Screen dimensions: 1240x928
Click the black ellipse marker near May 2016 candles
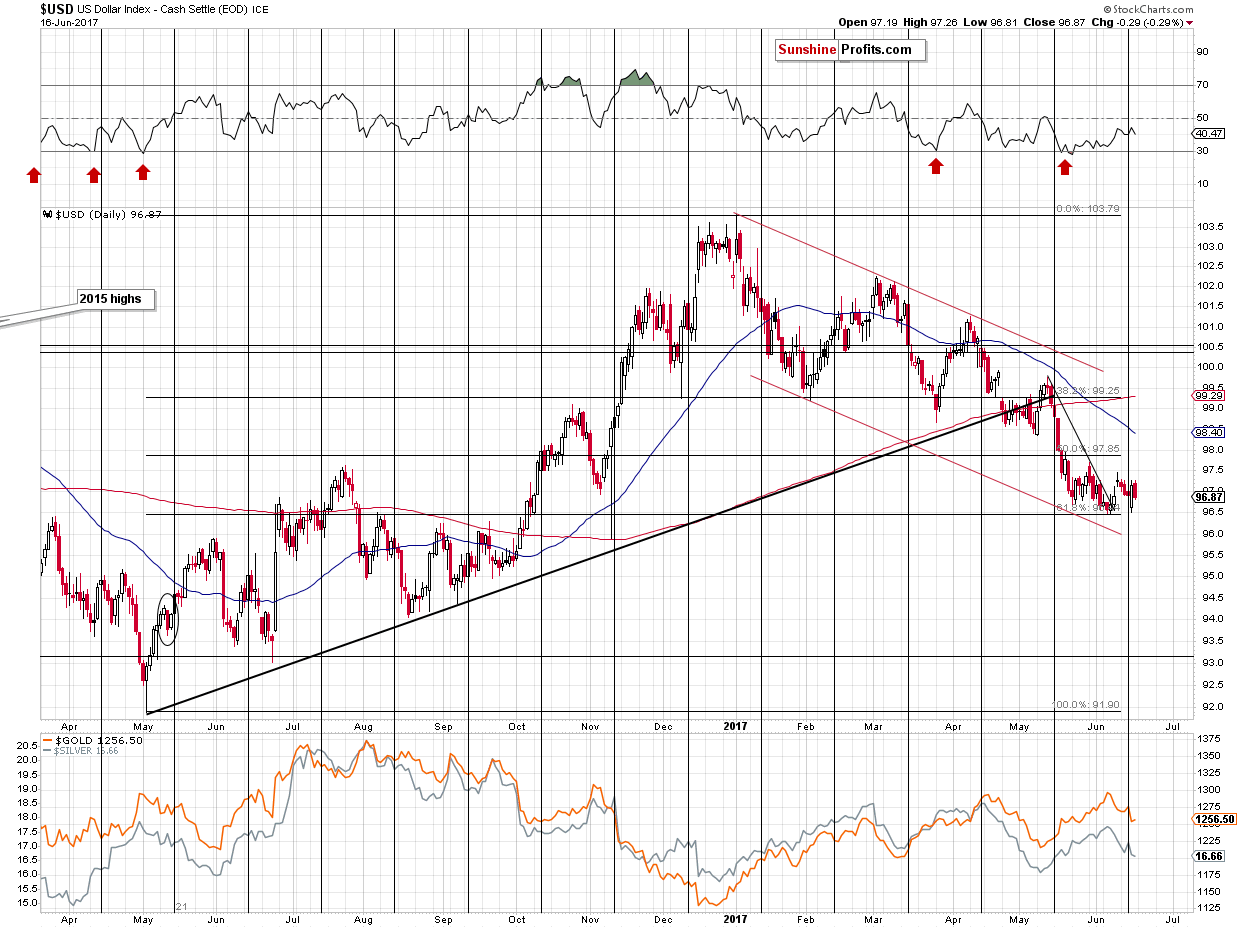coord(169,618)
